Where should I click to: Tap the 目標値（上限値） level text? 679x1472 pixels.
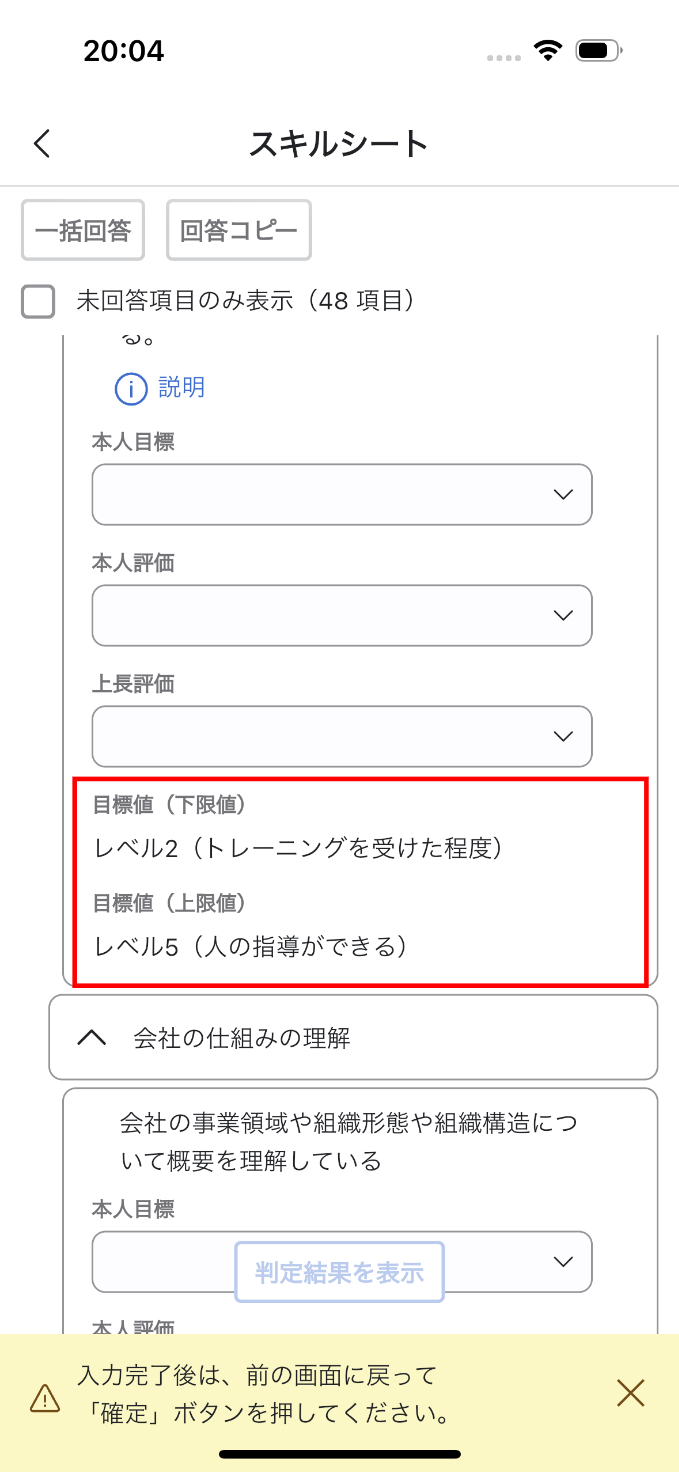251,946
